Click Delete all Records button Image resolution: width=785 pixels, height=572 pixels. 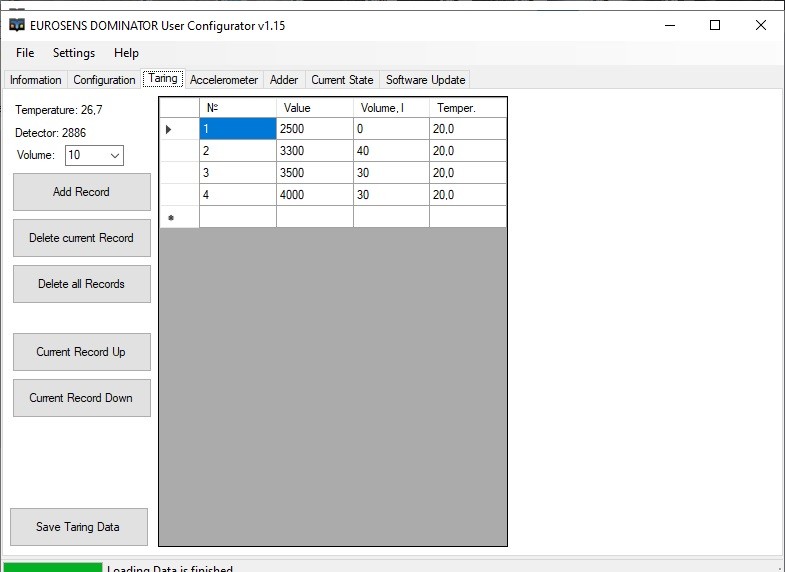pos(82,284)
